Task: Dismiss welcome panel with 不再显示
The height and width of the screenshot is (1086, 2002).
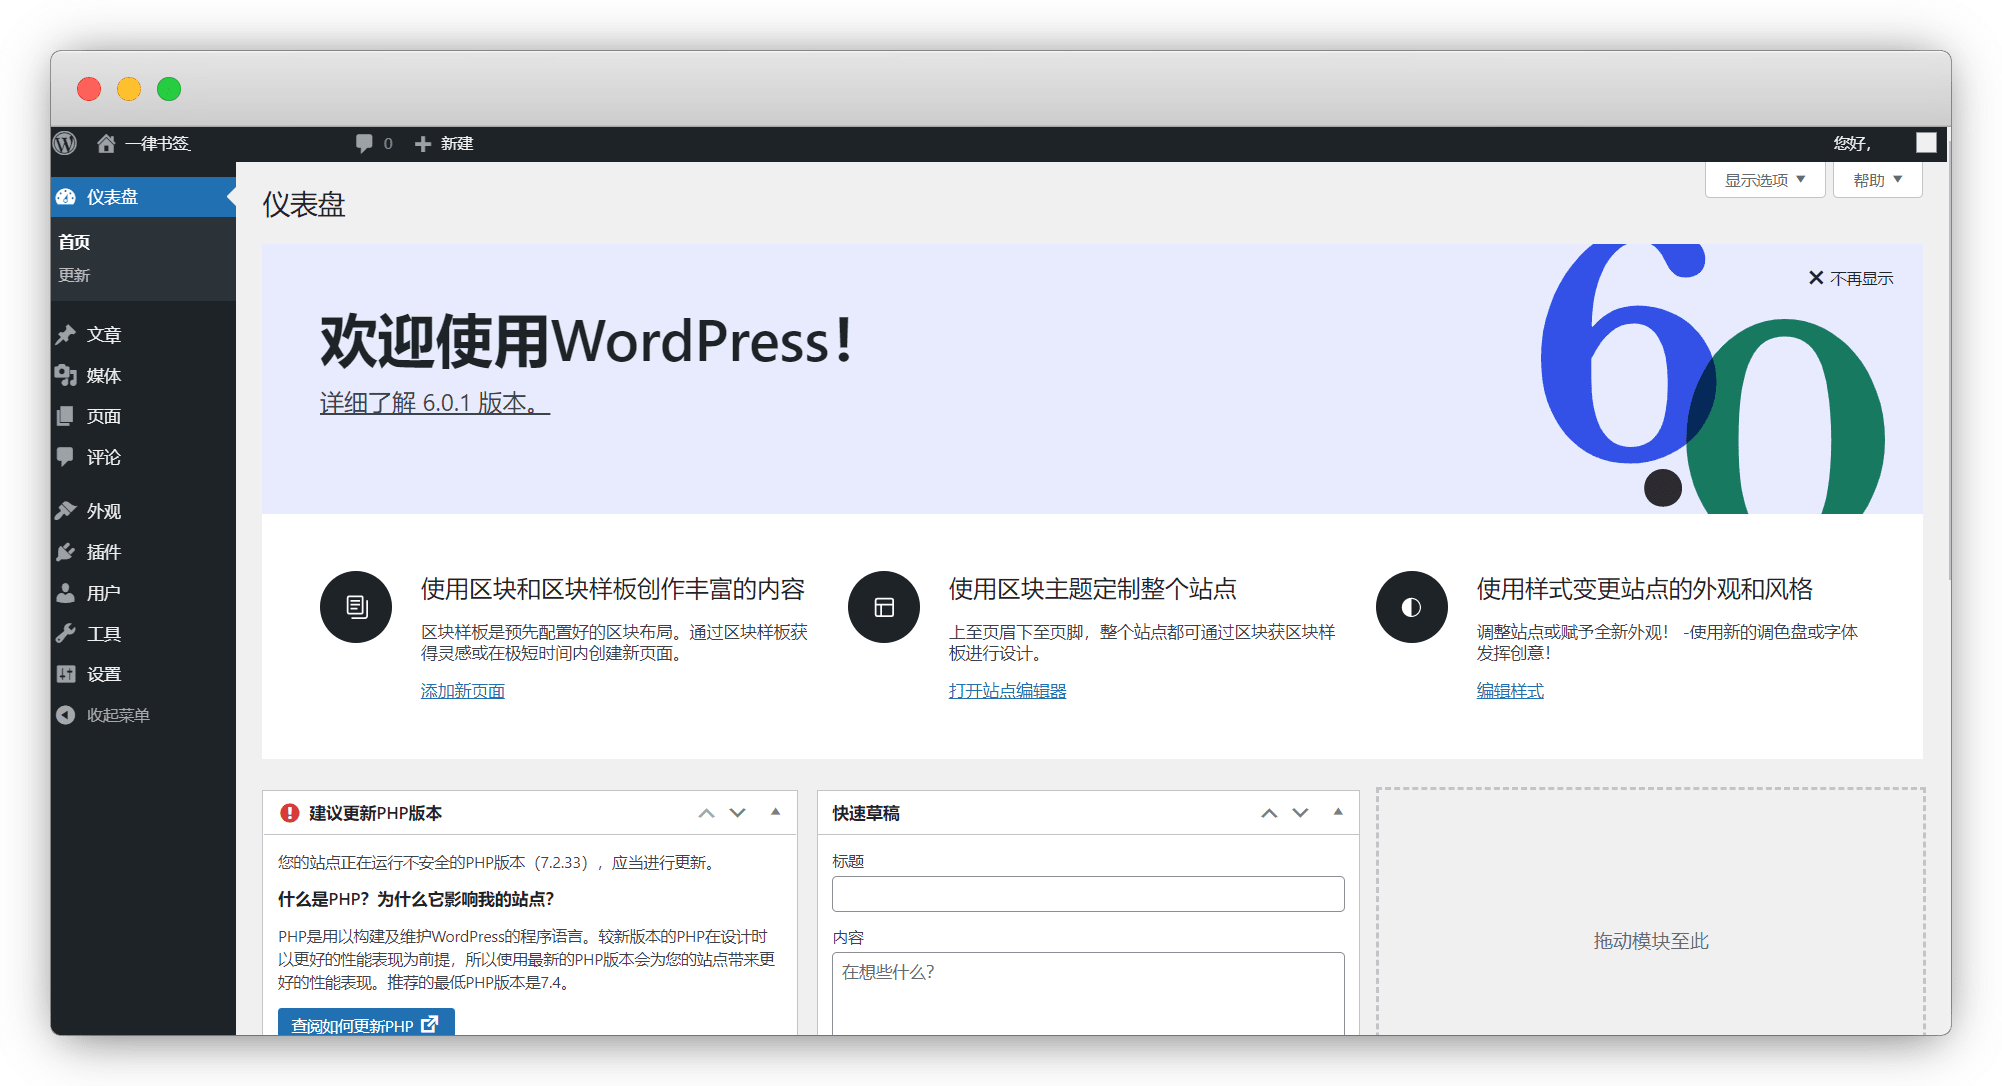Action: [1851, 278]
